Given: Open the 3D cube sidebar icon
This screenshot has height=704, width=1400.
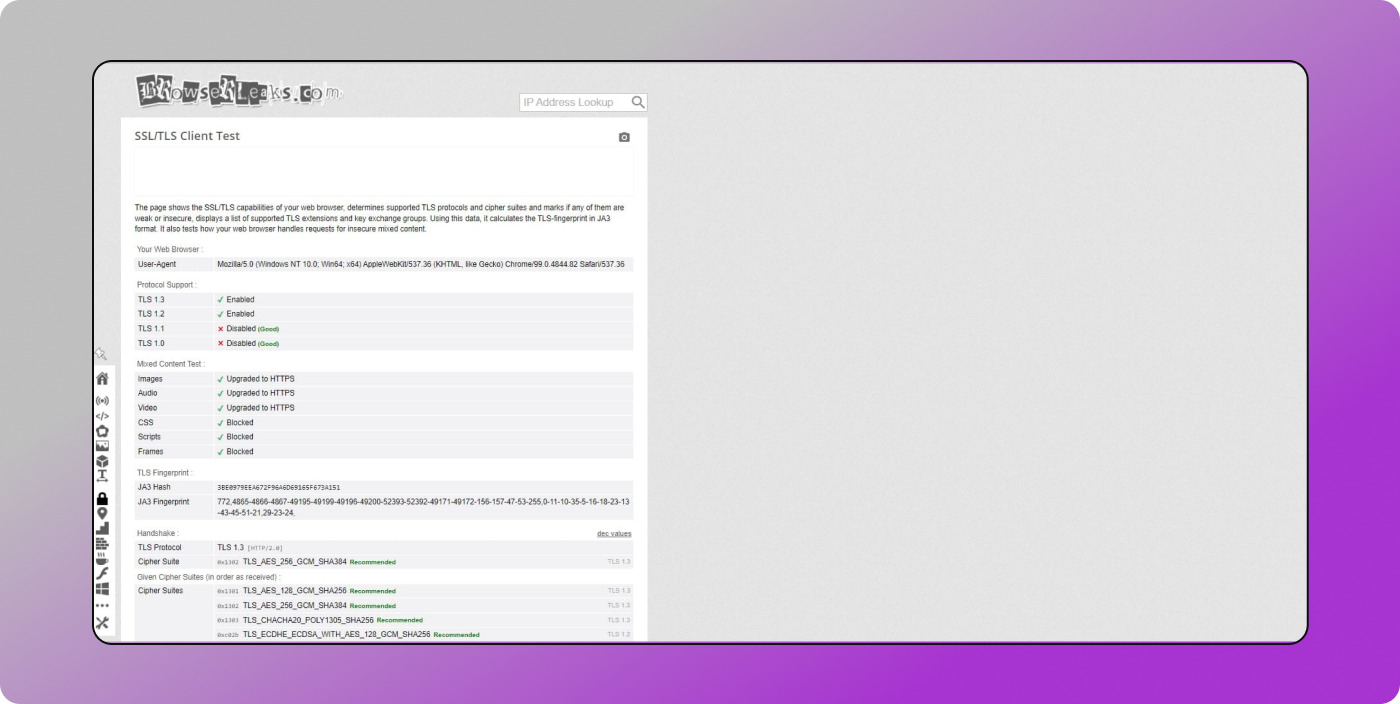Looking at the screenshot, I should (x=102, y=461).
